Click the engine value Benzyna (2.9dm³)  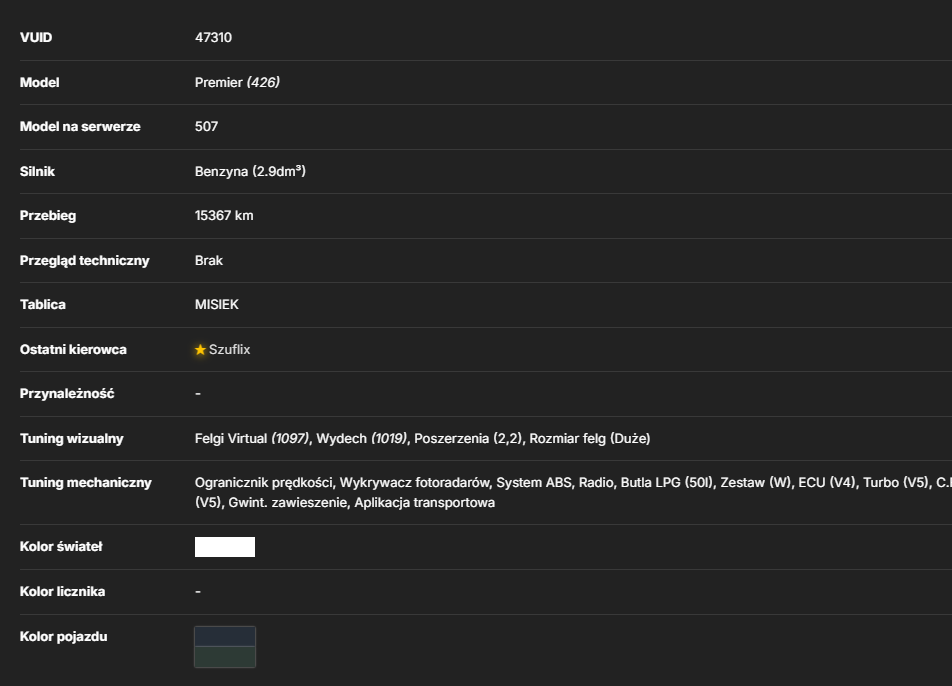[250, 171]
